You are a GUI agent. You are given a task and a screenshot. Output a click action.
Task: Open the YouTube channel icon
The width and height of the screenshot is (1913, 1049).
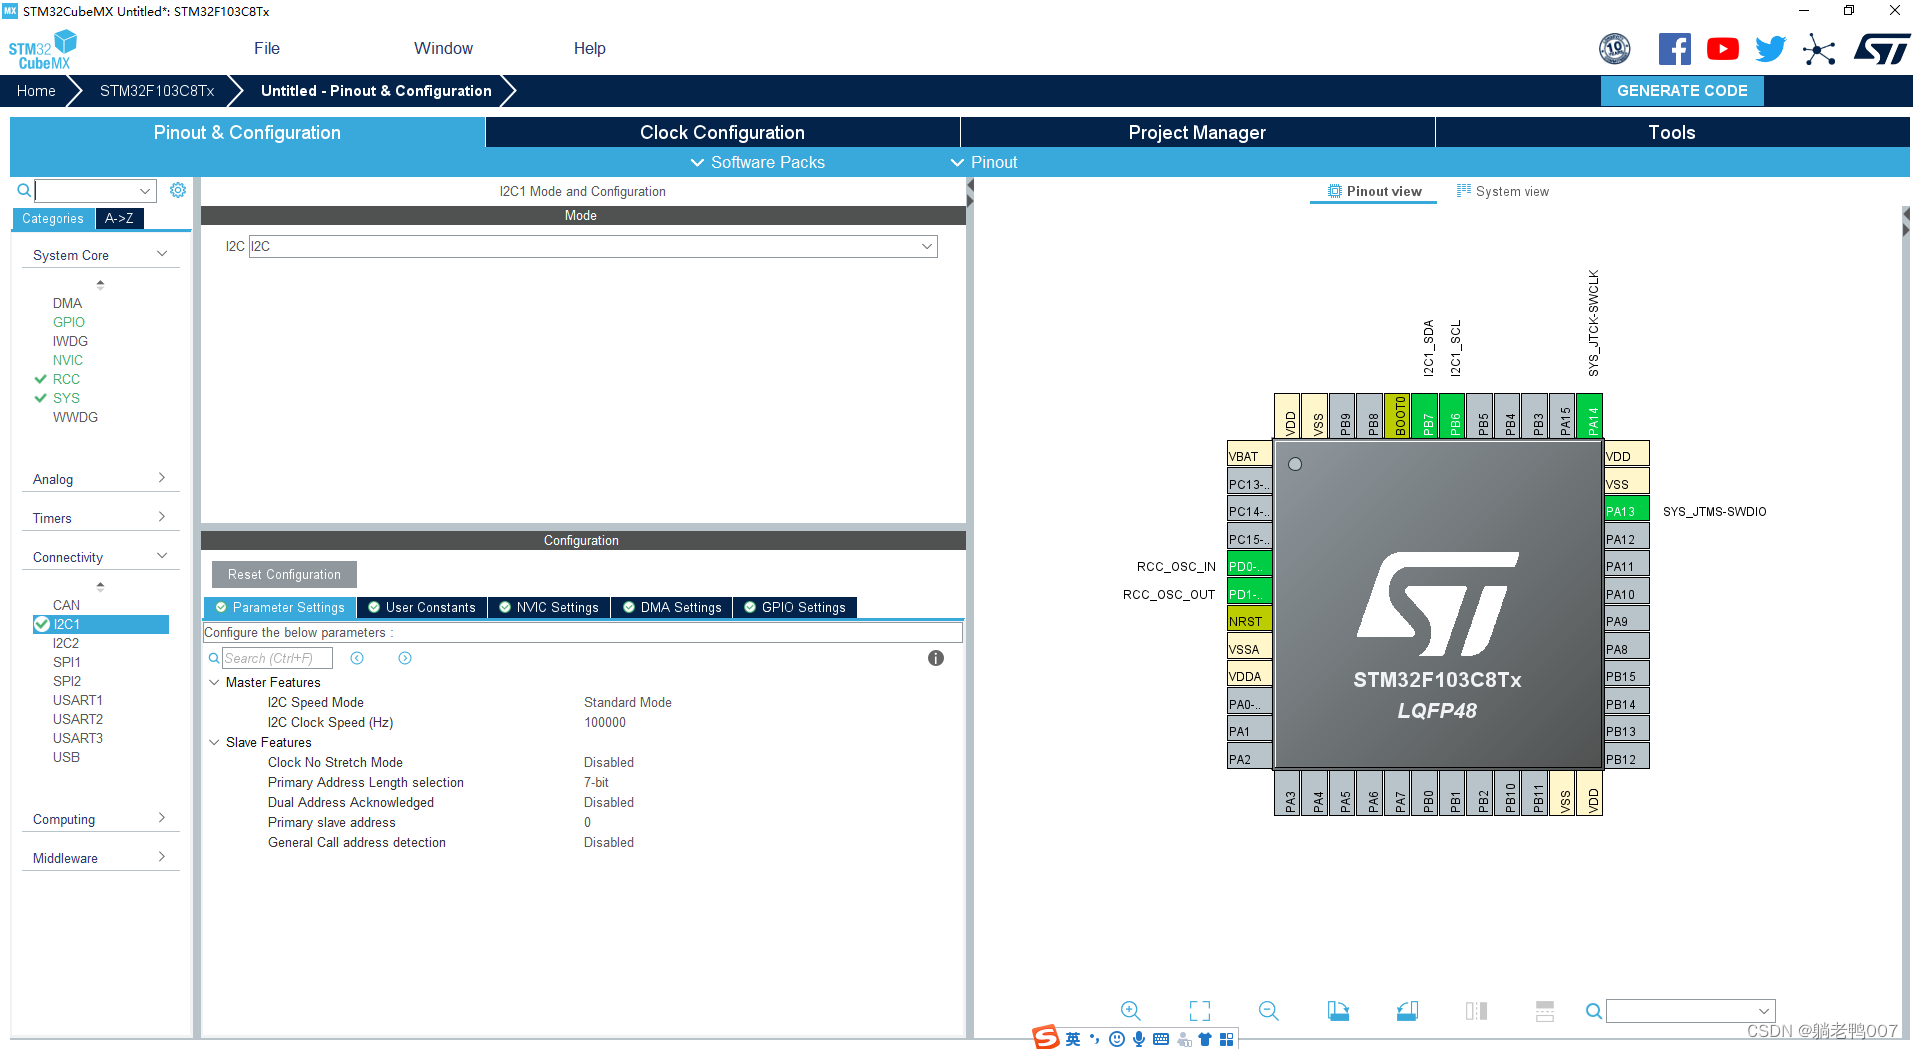click(x=1722, y=49)
